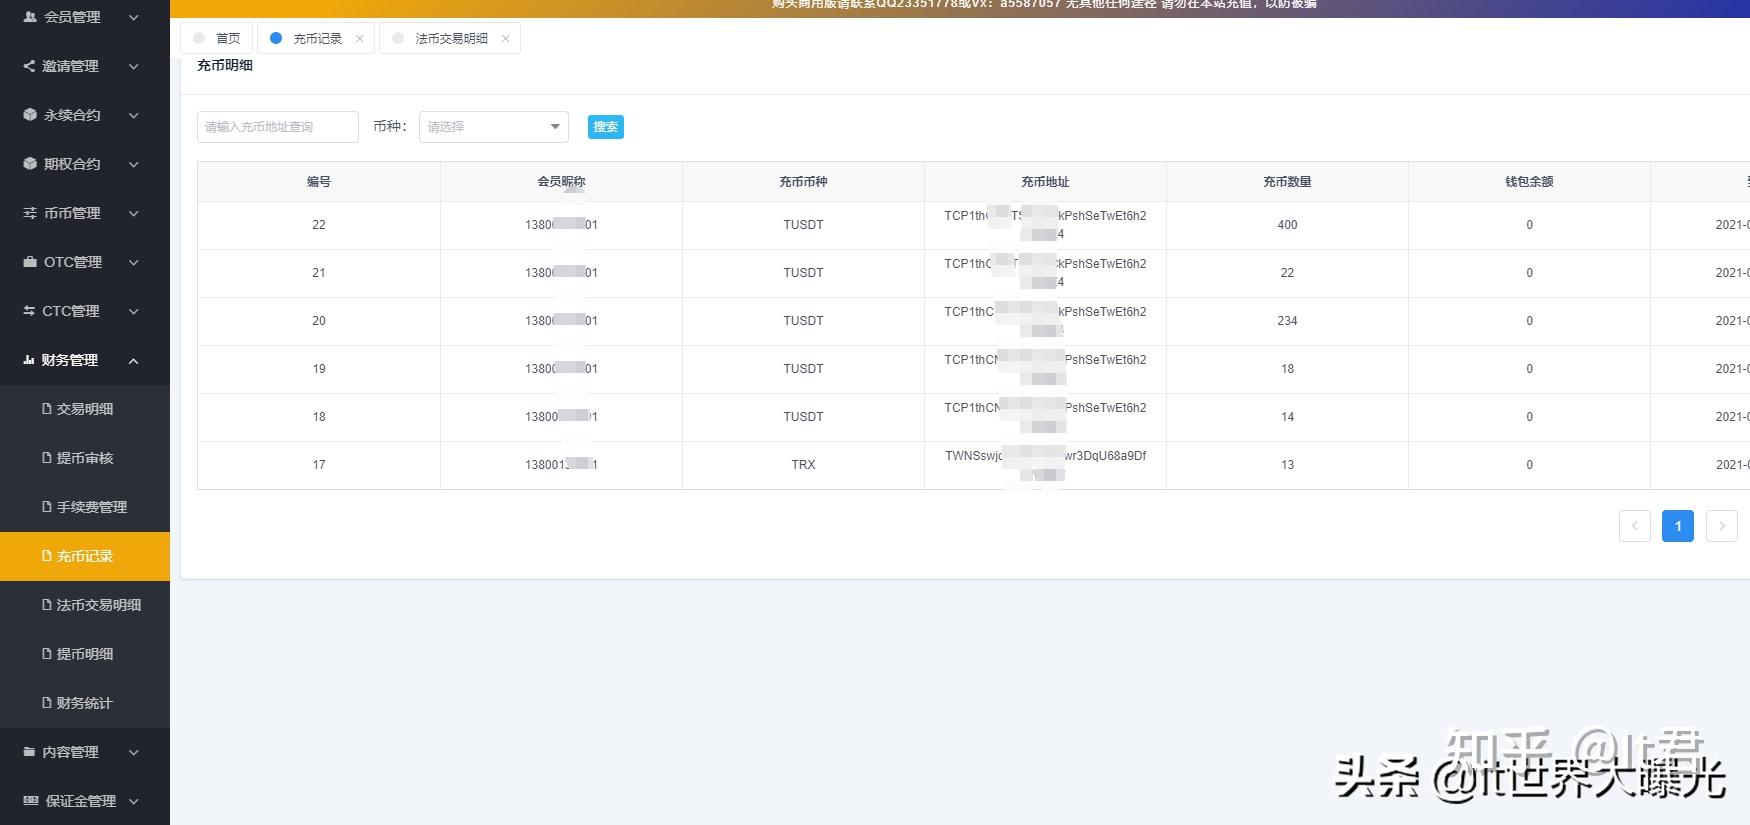
Task: Click the 编号 cell showing 22
Action: pos(319,225)
